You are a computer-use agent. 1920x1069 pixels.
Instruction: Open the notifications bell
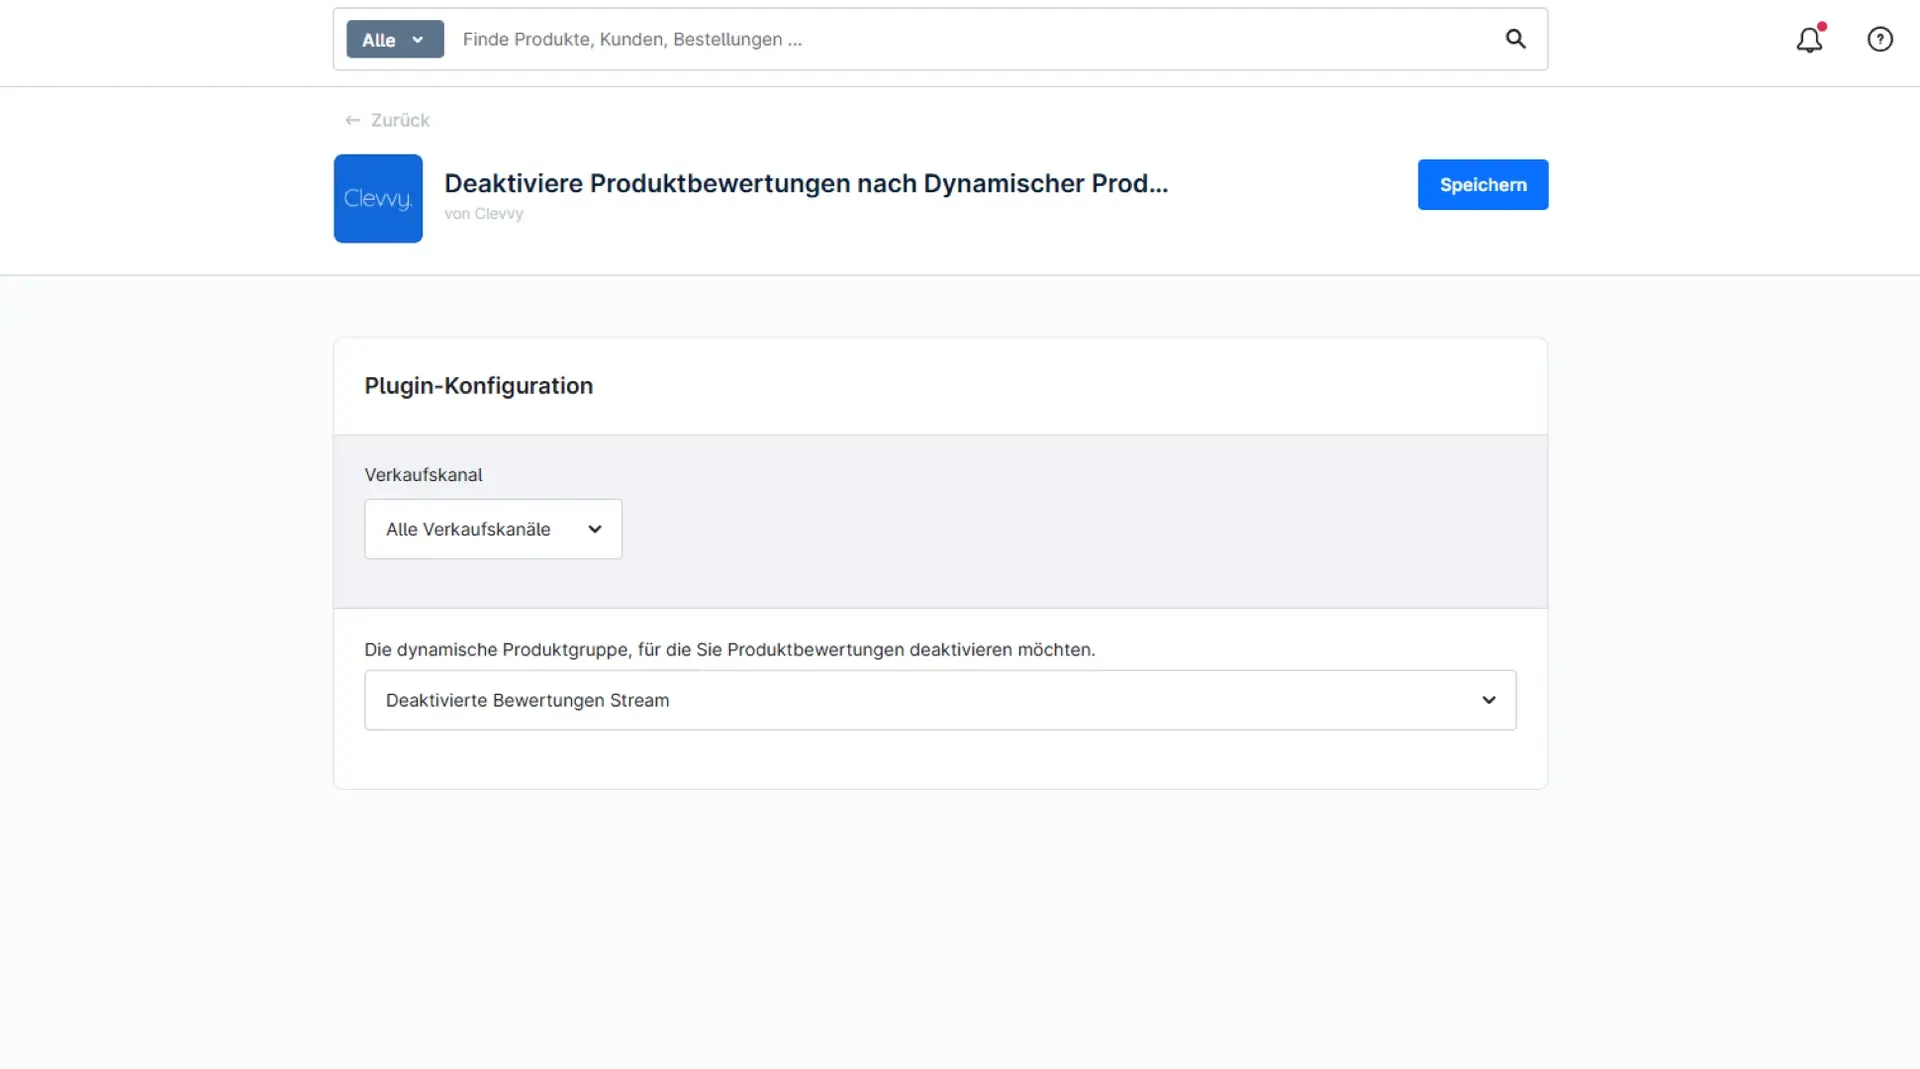coord(1809,39)
